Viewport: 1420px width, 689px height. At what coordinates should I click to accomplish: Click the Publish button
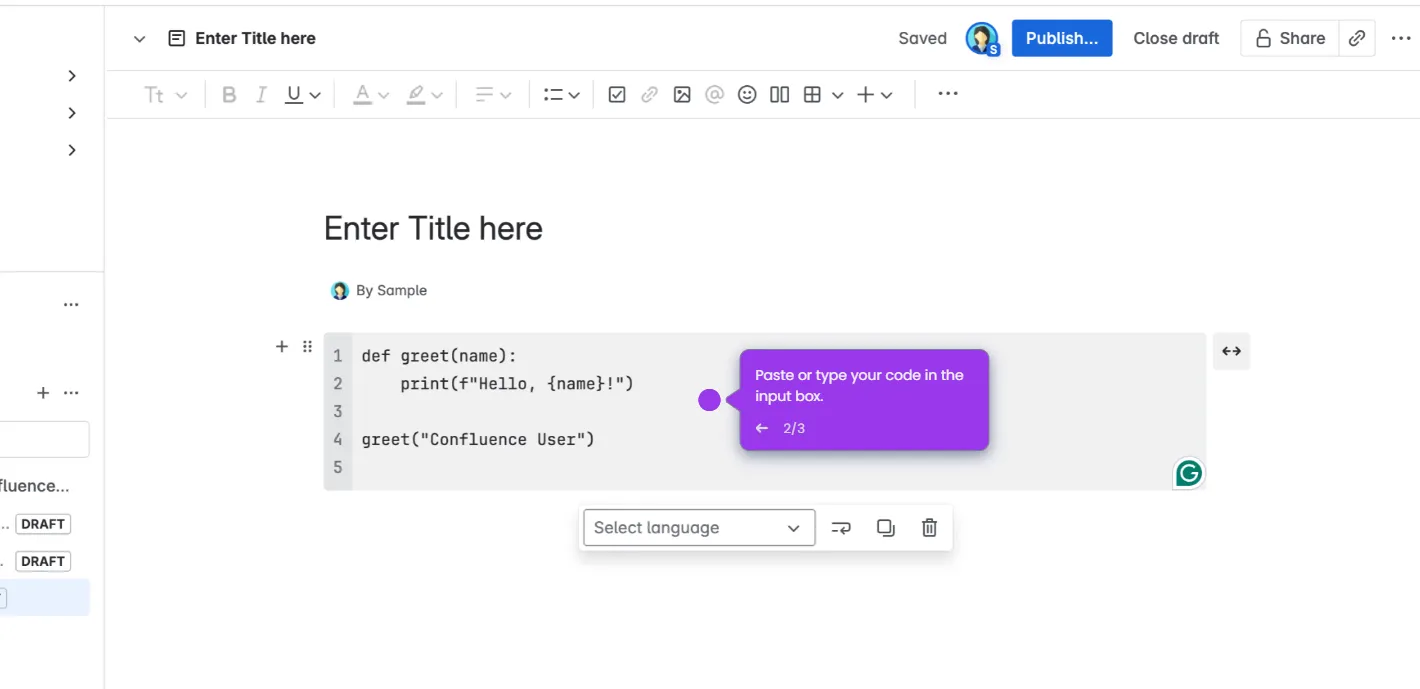[x=1062, y=38]
